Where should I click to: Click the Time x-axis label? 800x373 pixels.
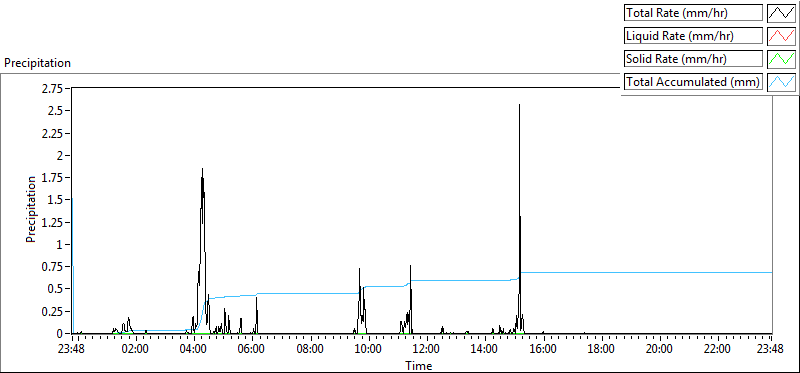pyautogui.click(x=419, y=366)
